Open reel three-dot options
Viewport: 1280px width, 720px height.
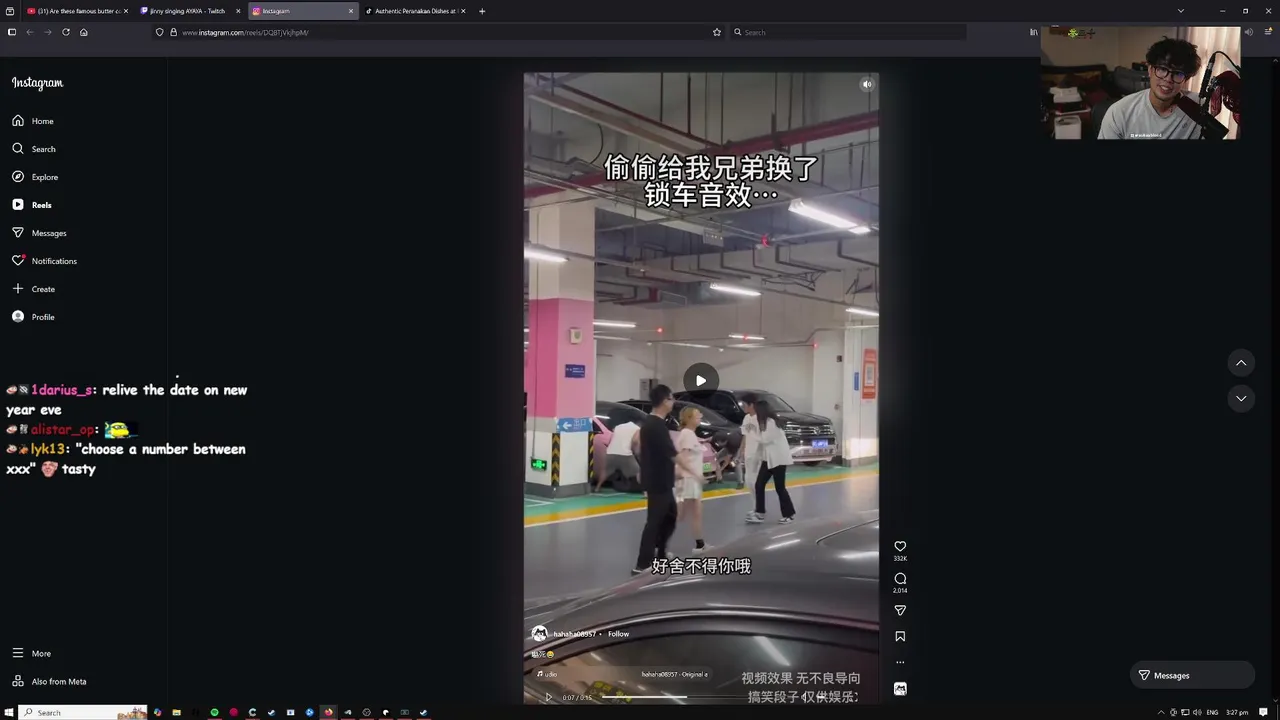click(x=900, y=662)
